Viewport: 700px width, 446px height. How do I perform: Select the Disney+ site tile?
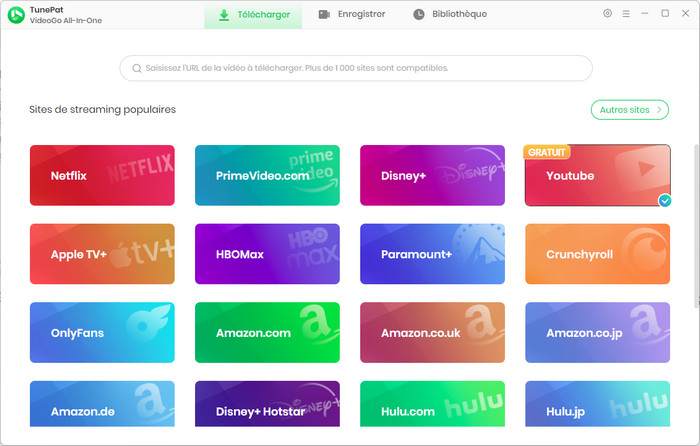coord(432,176)
